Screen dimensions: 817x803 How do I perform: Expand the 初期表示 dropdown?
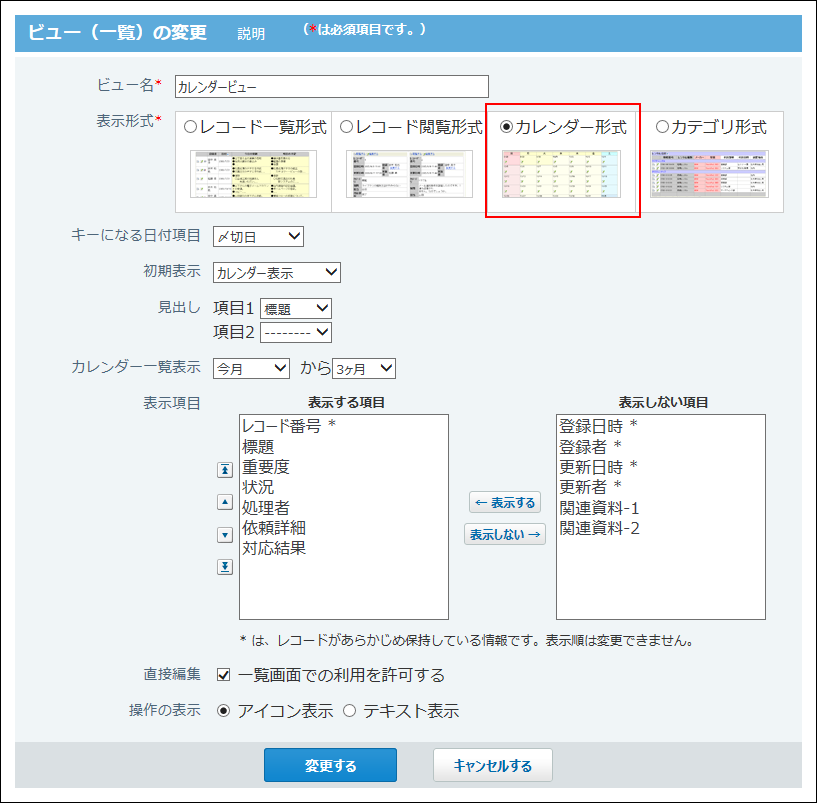(x=277, y=272)
